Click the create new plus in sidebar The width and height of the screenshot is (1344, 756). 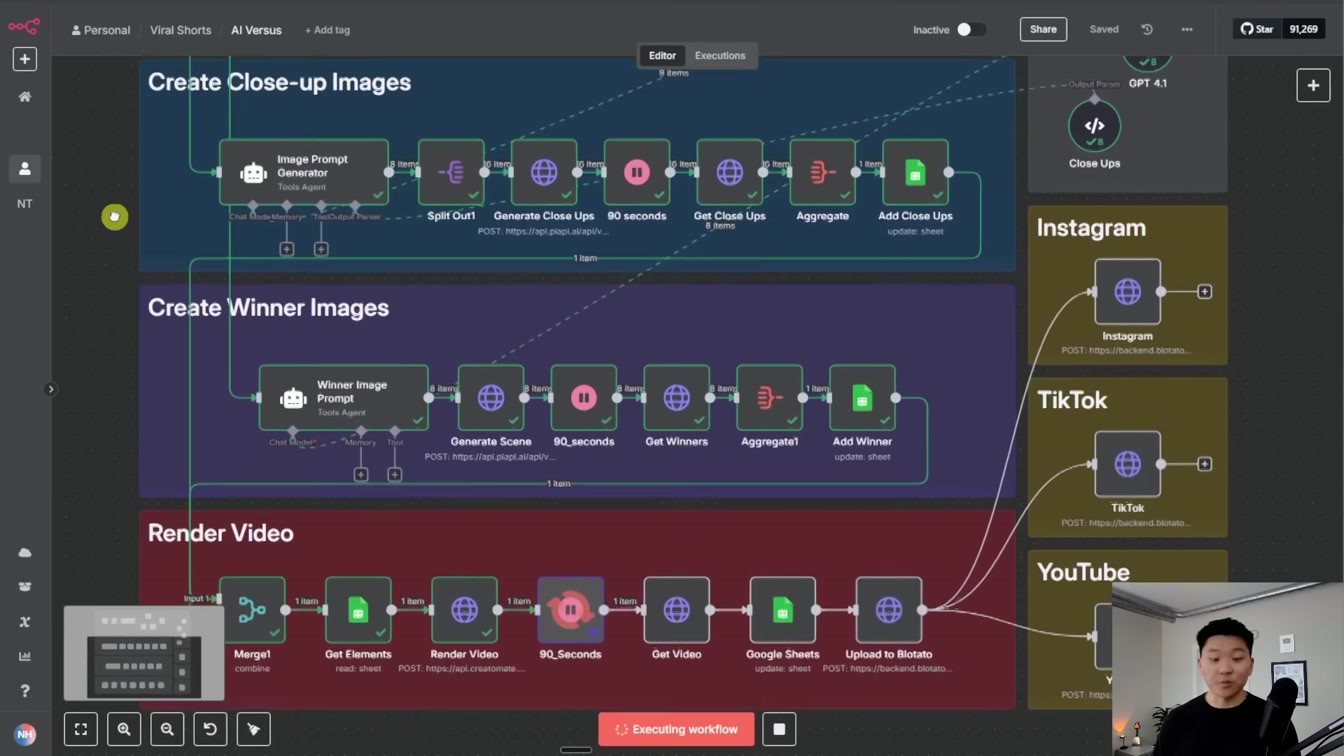25,59
